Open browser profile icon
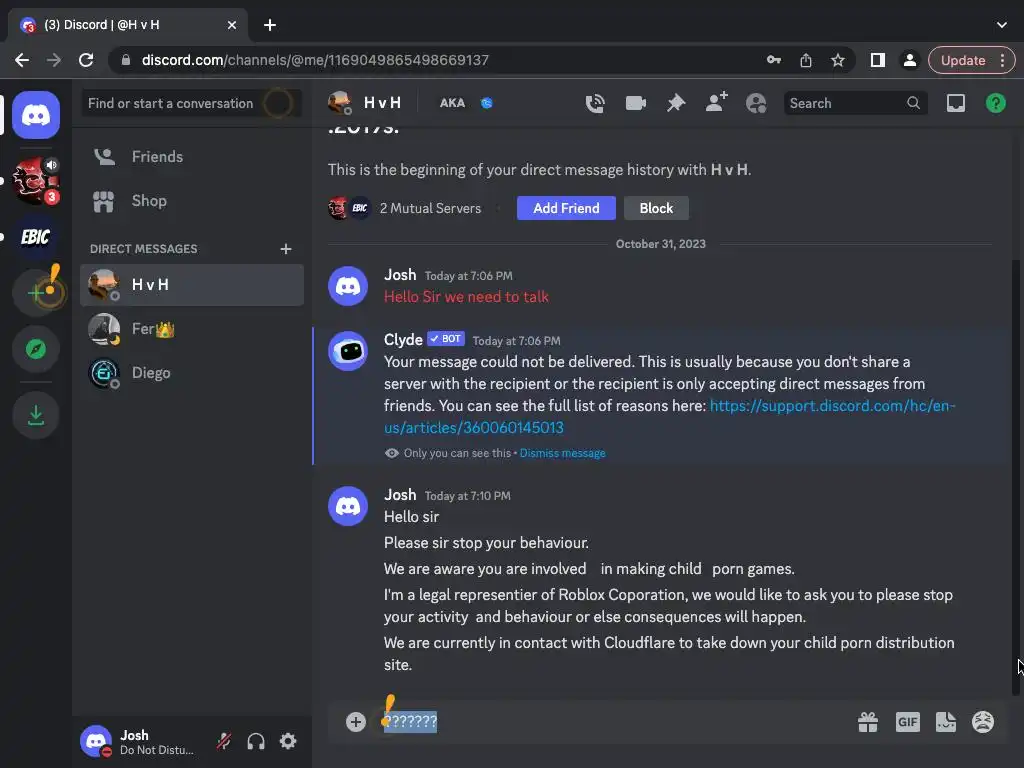 (x=909, y=60)
